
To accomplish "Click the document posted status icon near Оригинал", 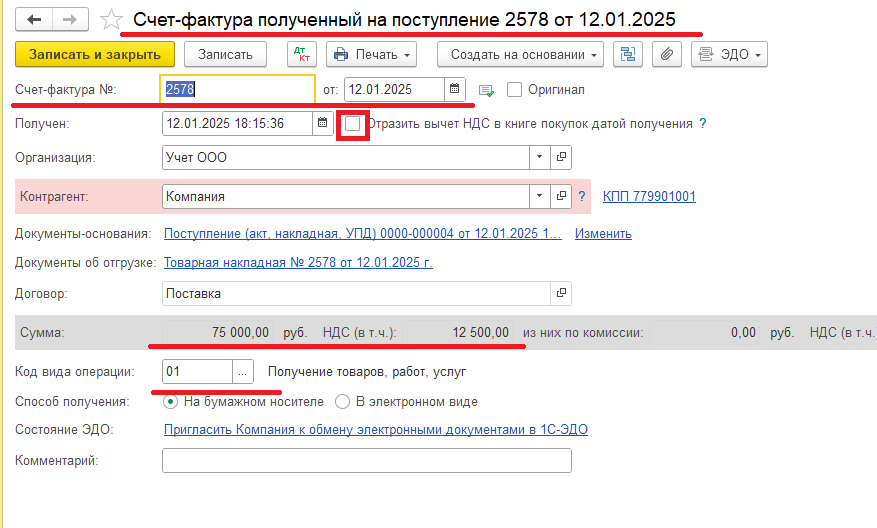I will tap(486, 90).
